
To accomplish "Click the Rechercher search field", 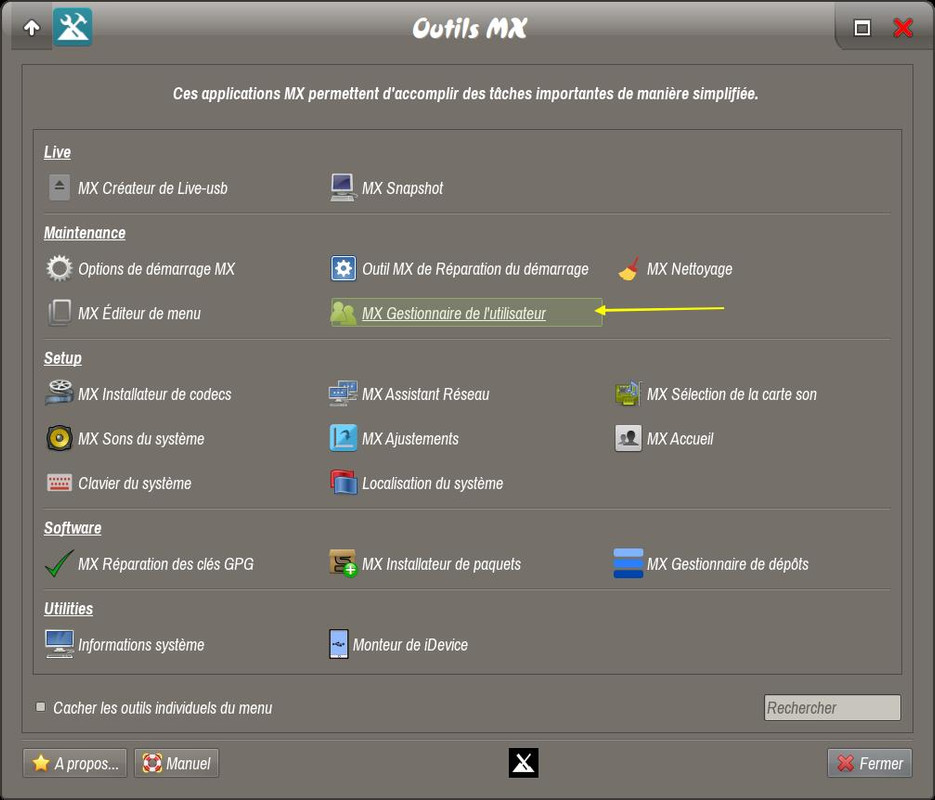I will (x=832, y=708).
